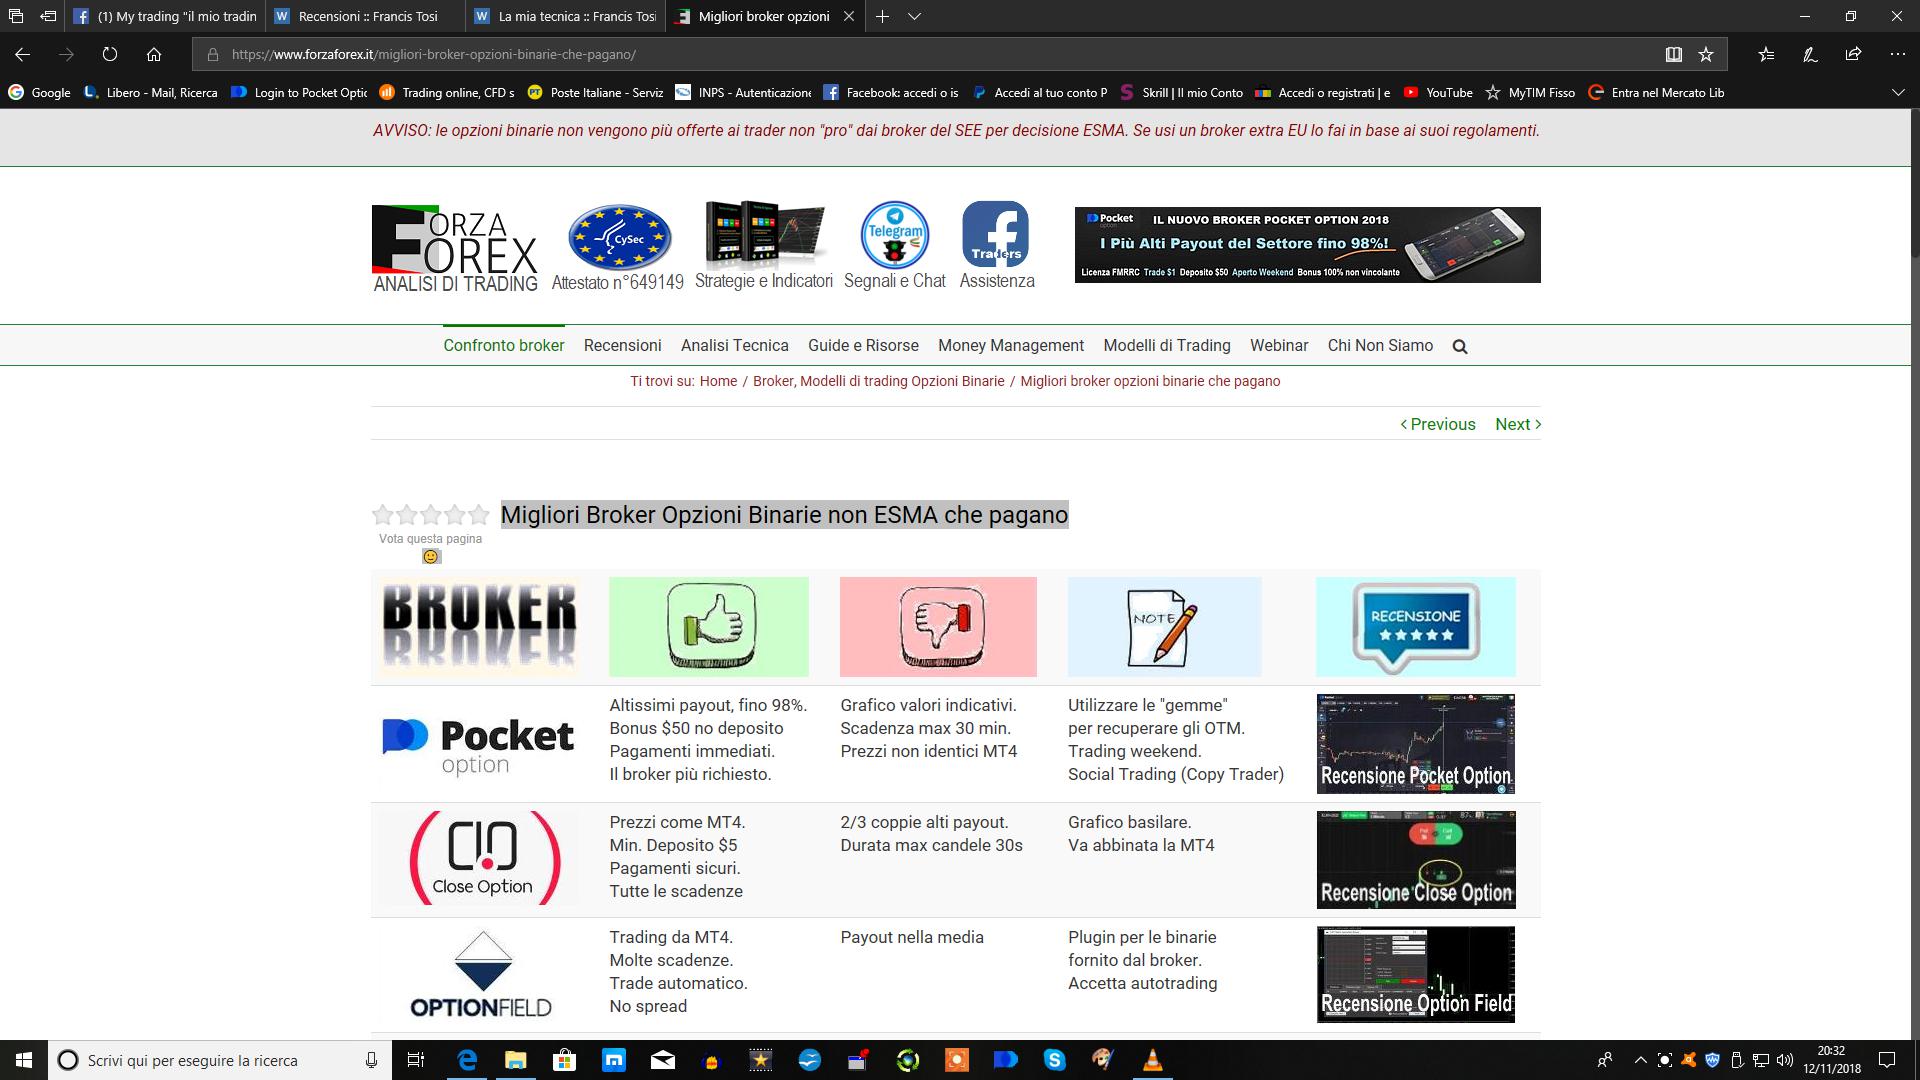The width and height of the screenshot is (1920, 1080).
Task: Click the Forza Forex site logo
Action: 455,248
